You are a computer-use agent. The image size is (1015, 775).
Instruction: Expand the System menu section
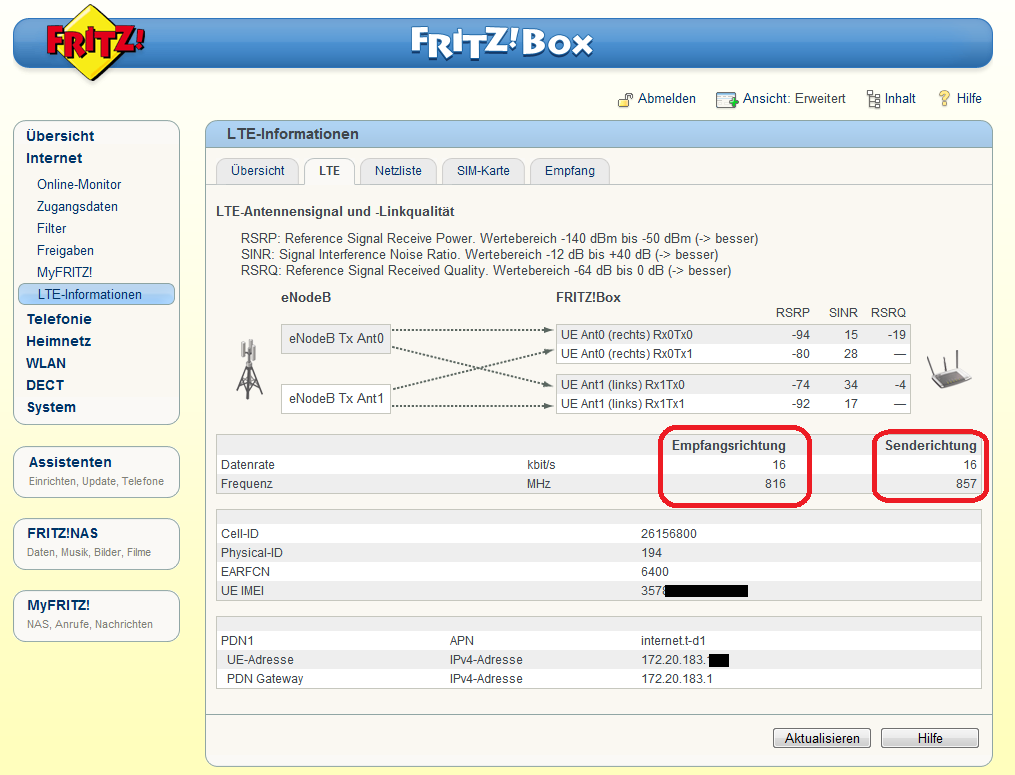click(x=51, y=407)
